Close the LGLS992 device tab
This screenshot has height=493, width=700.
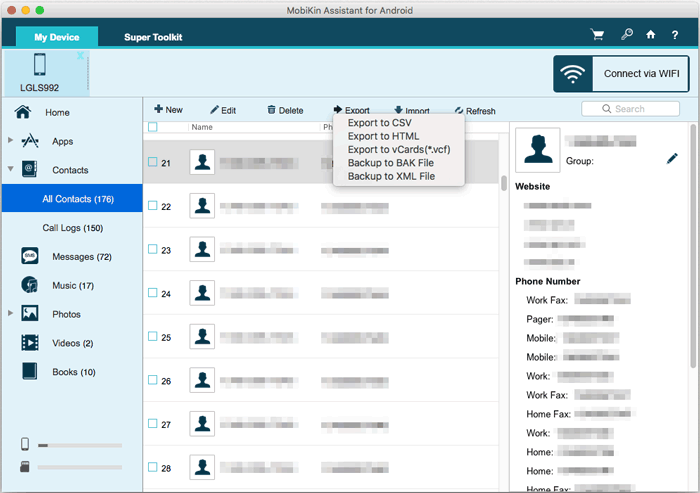tap(80, 55)
